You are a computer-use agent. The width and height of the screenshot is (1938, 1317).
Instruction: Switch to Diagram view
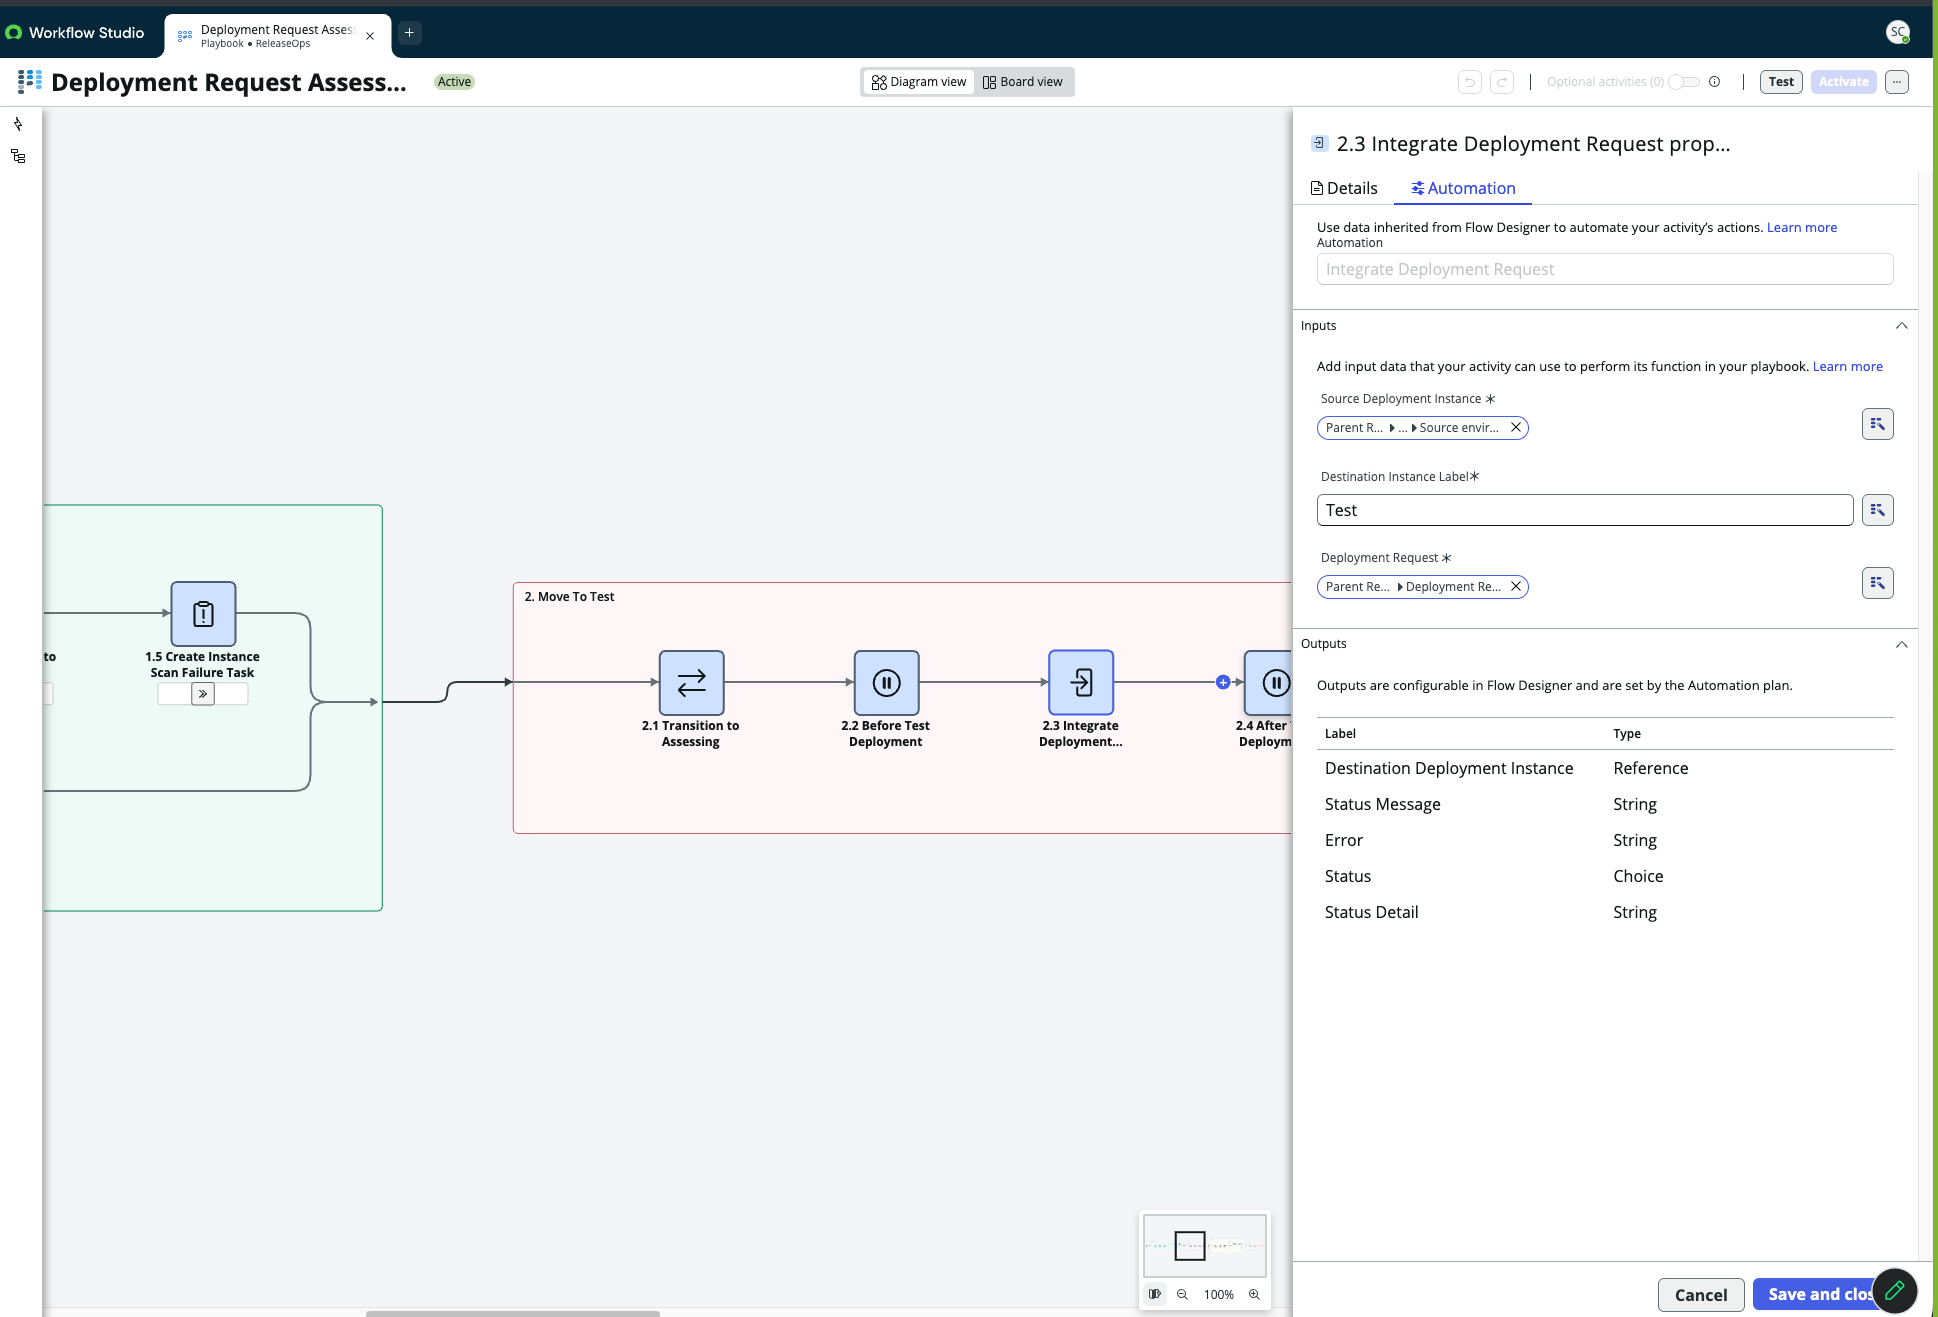point(918,82)
